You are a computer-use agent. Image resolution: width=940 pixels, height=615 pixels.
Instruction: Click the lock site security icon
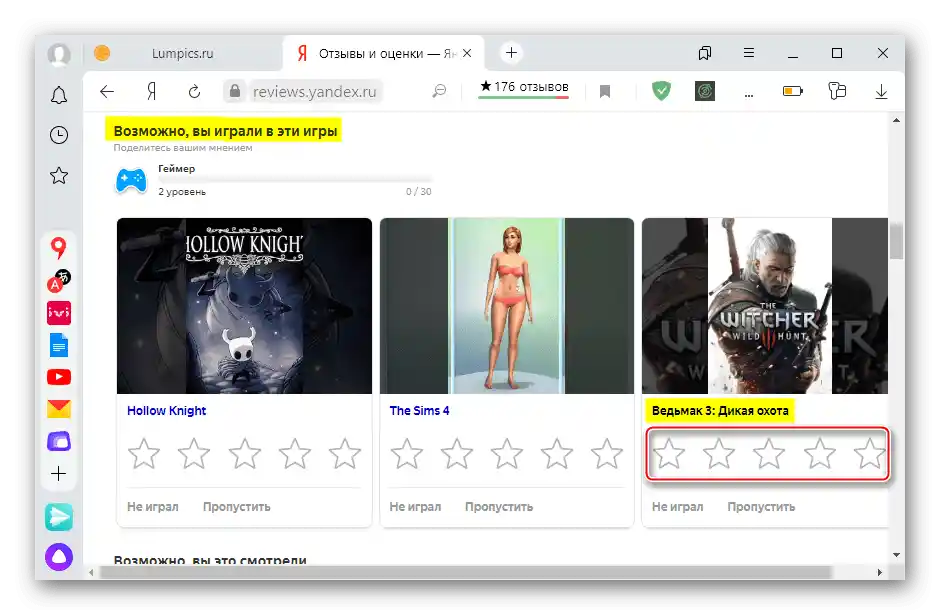235,91
